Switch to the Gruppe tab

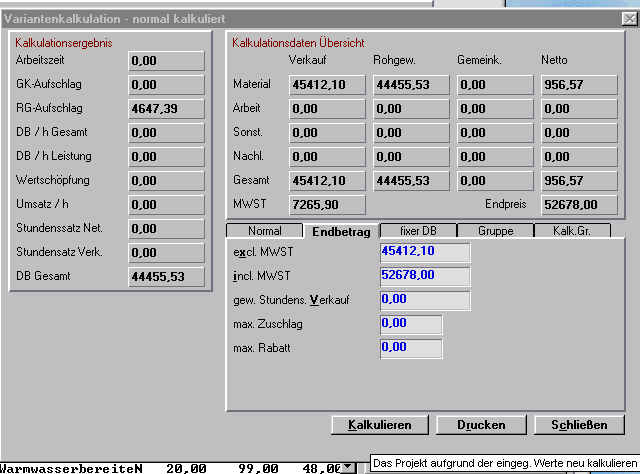(494, 231)
